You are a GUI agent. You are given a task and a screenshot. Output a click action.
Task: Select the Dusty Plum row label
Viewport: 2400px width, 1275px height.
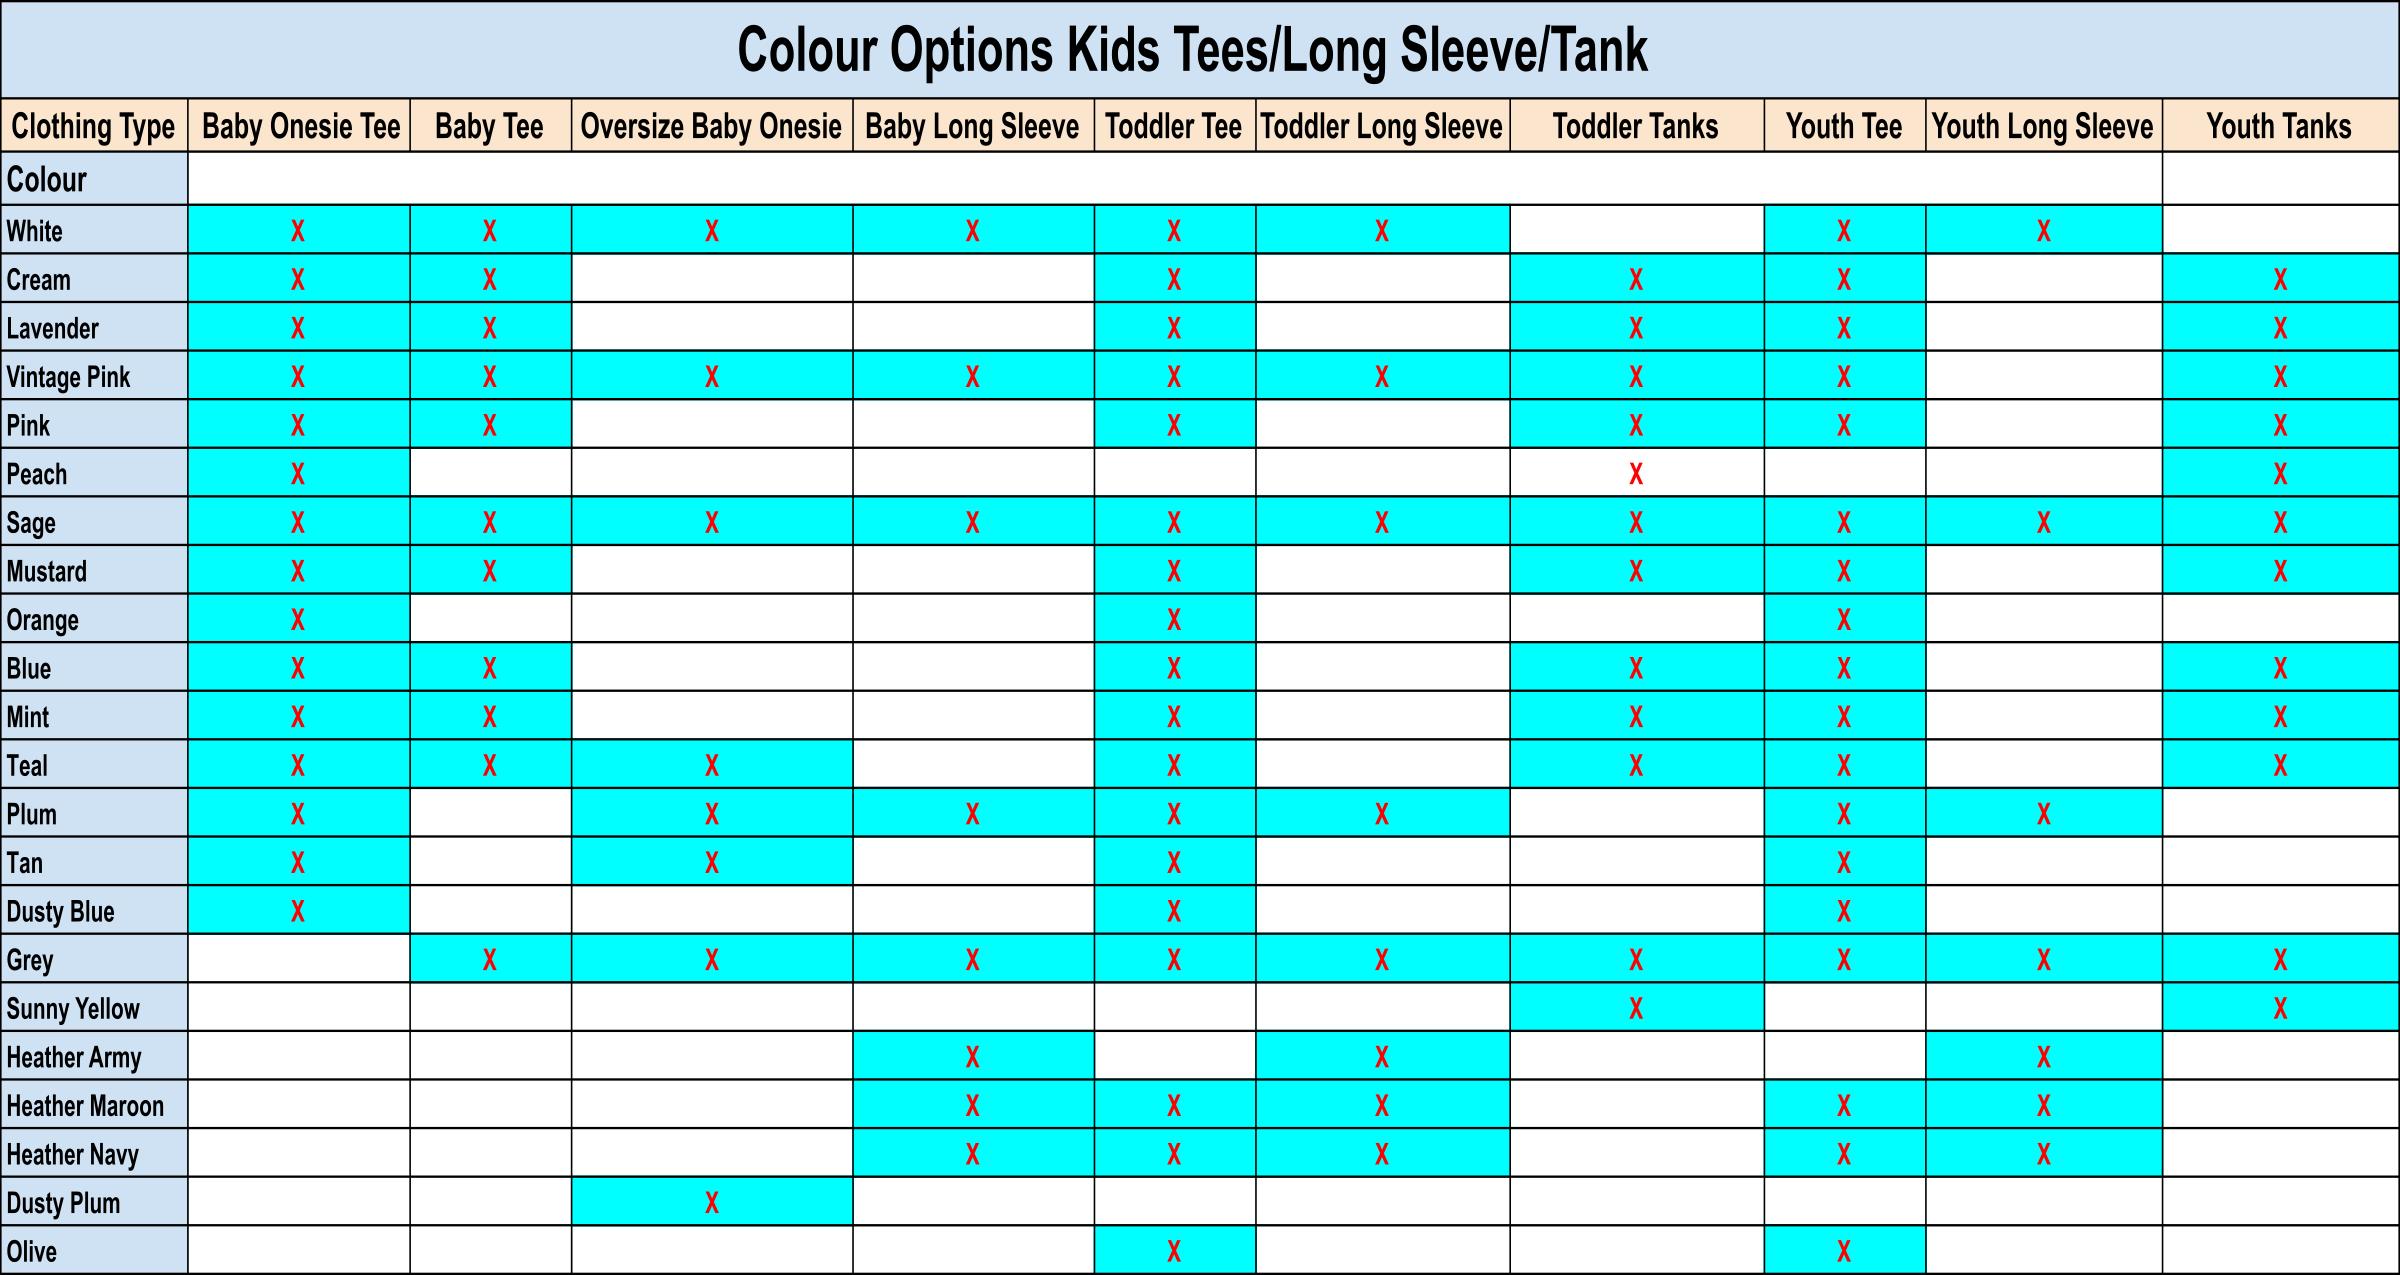click(63, 1203)
